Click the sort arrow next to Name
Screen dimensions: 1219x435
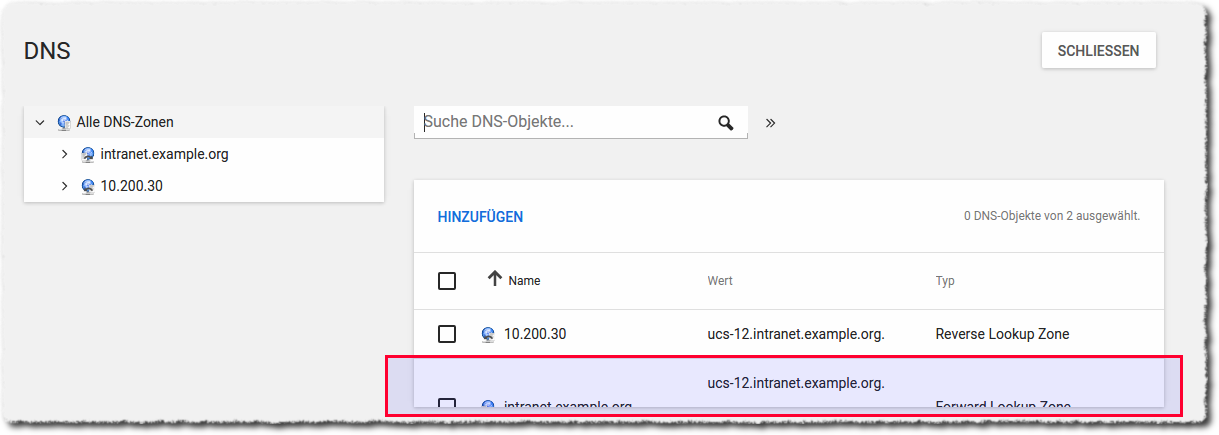pos(494,279)
